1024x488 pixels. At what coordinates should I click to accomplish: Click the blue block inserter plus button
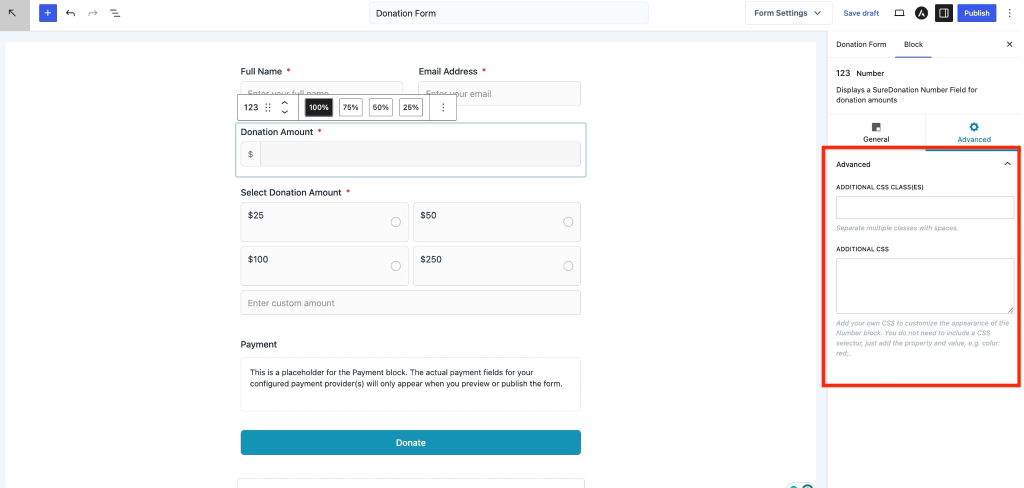pyautogui.click(x=48, y=13)
